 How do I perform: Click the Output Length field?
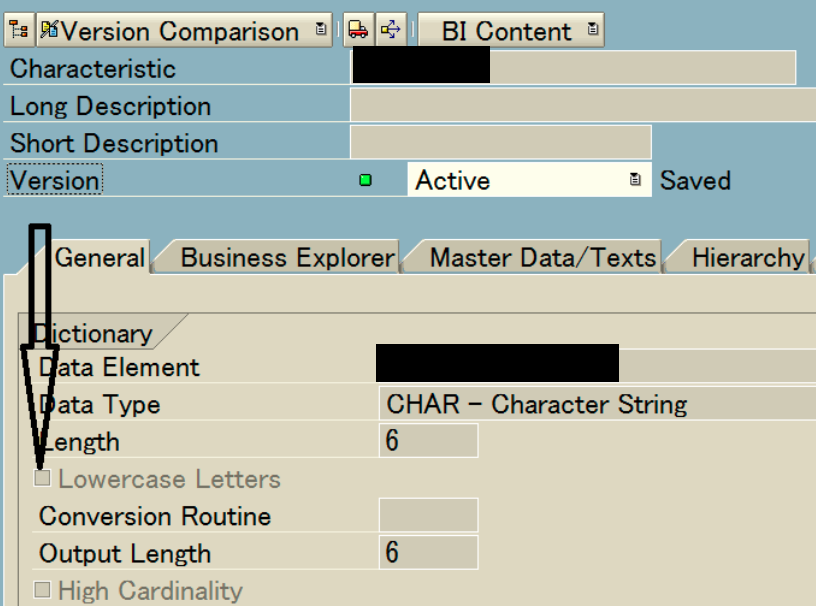tap(428, 553)
